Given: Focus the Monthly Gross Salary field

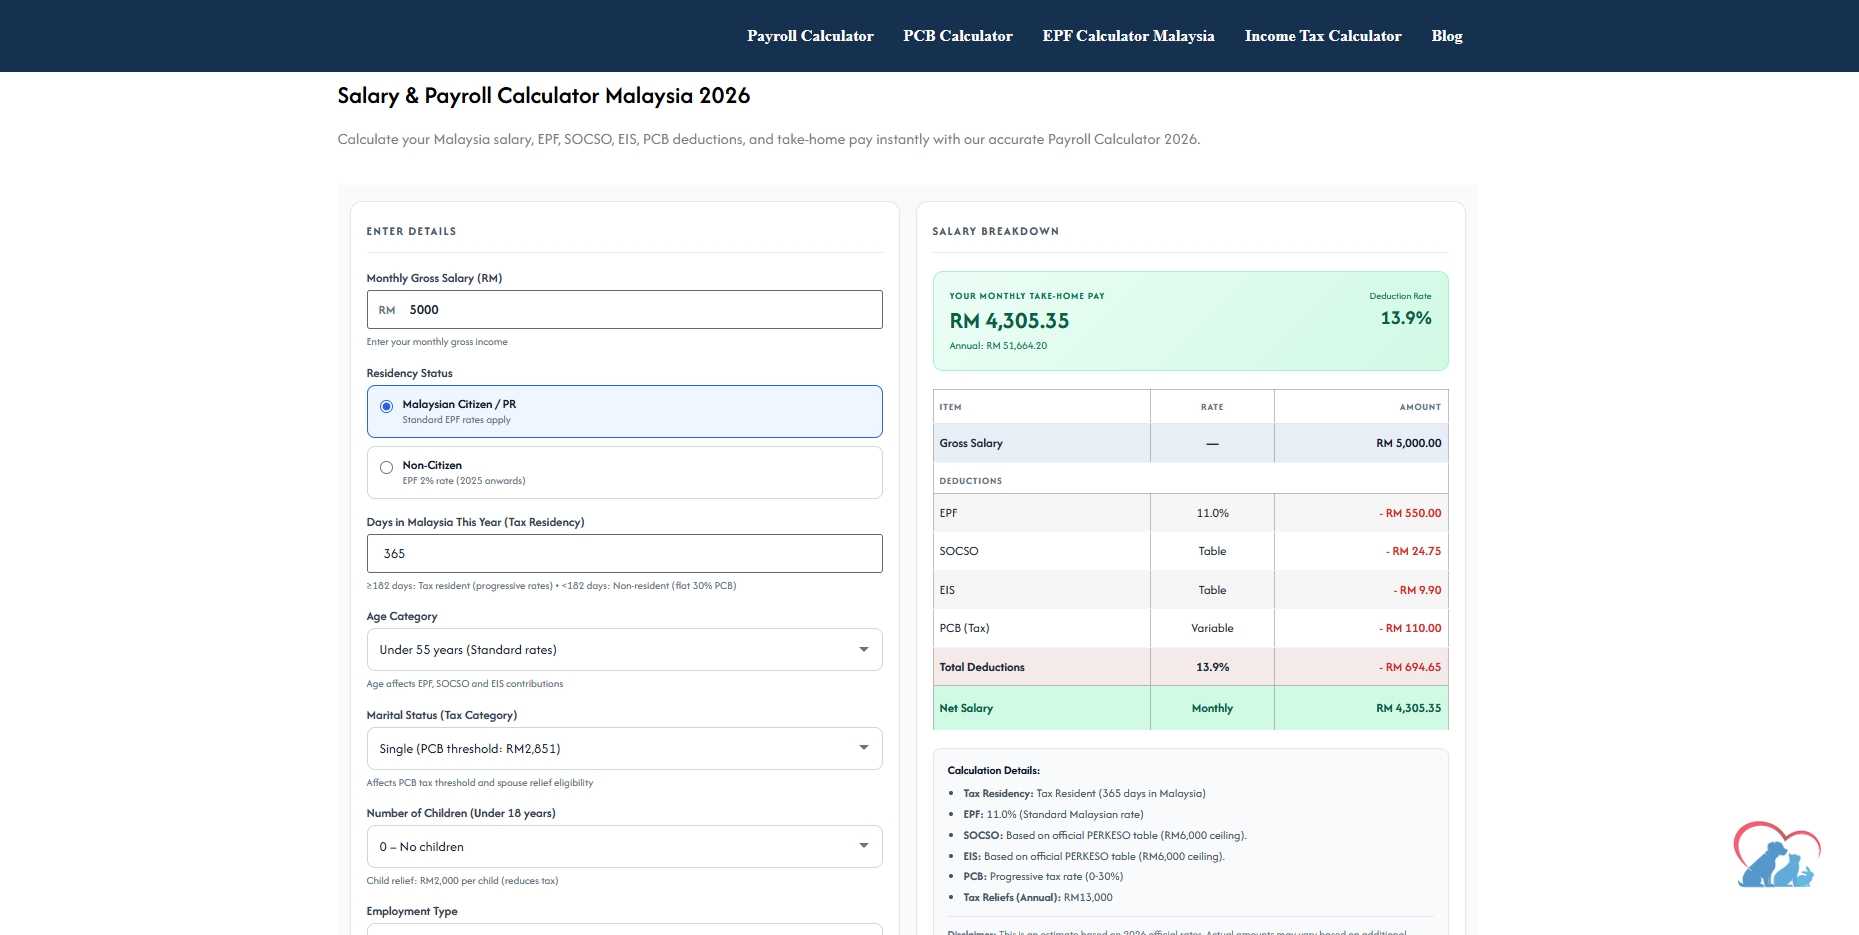Looking at the screenshot, I should coord(624,310).
